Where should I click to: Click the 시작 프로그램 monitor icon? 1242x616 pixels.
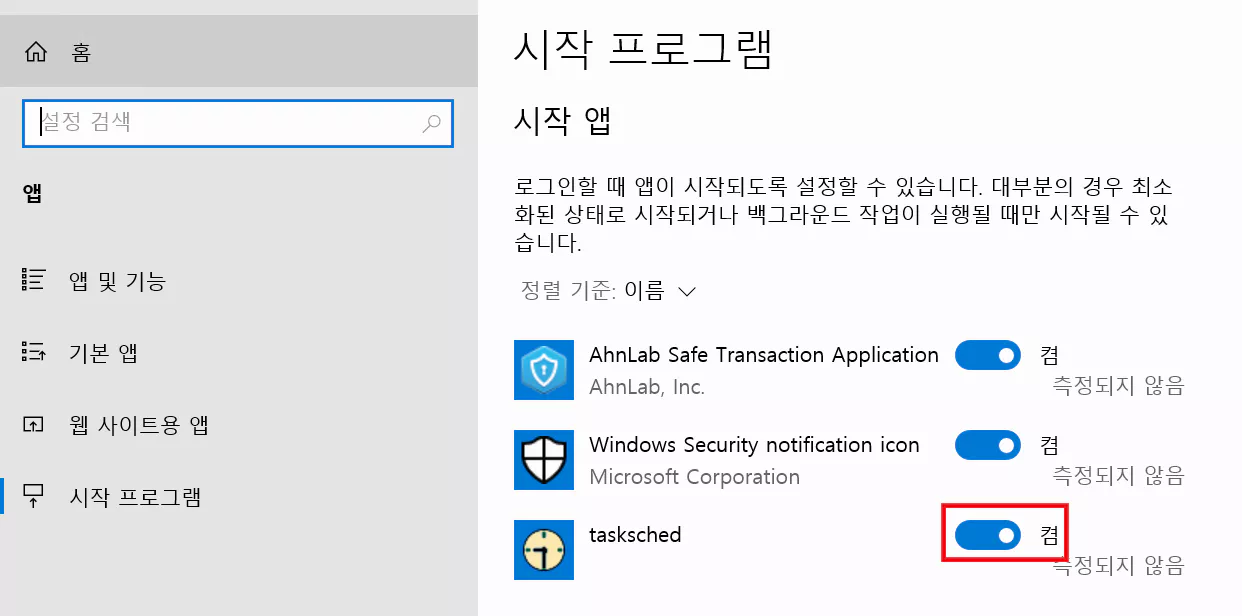click(33, 497)
